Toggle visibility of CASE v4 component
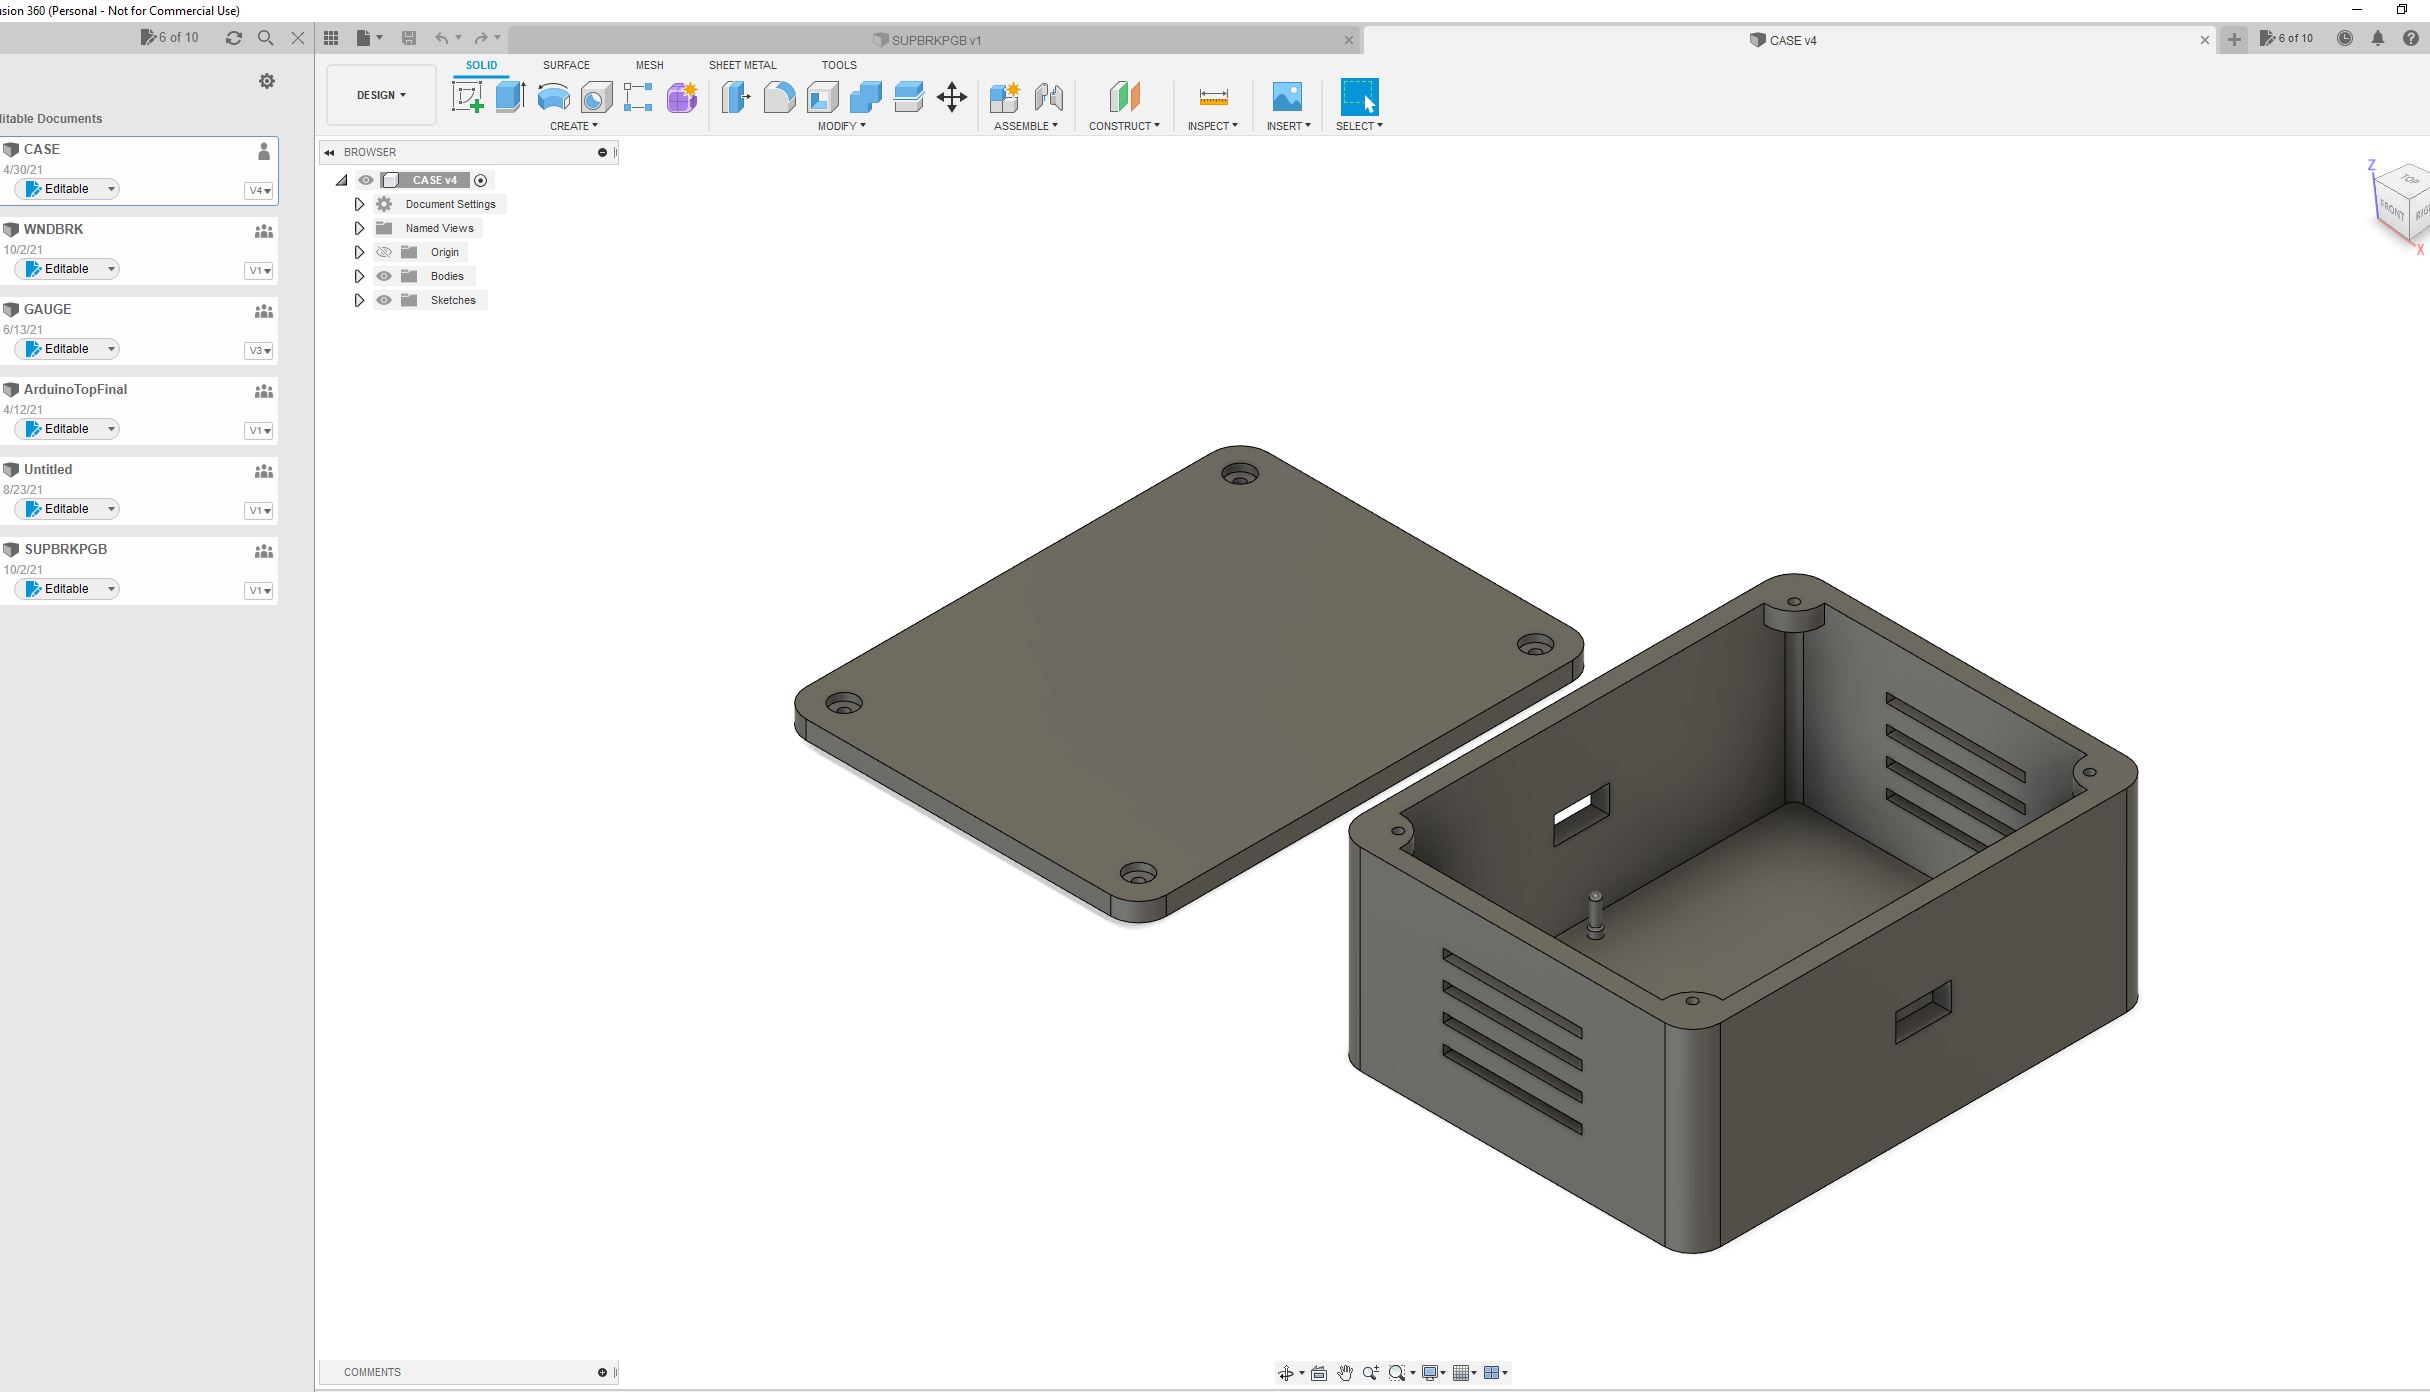The height and width of the screenshot is (1392, 2430). [x=366, y=180]
